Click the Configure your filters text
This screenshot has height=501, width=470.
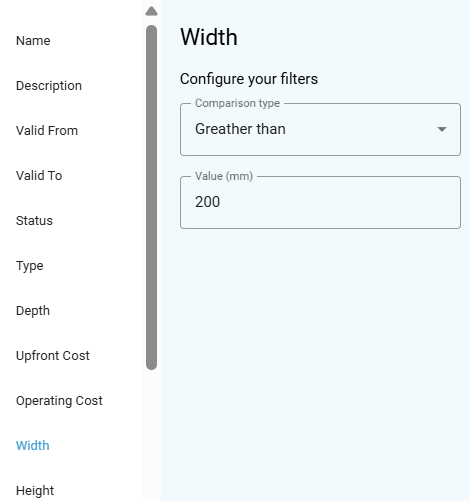click(249, 79)
